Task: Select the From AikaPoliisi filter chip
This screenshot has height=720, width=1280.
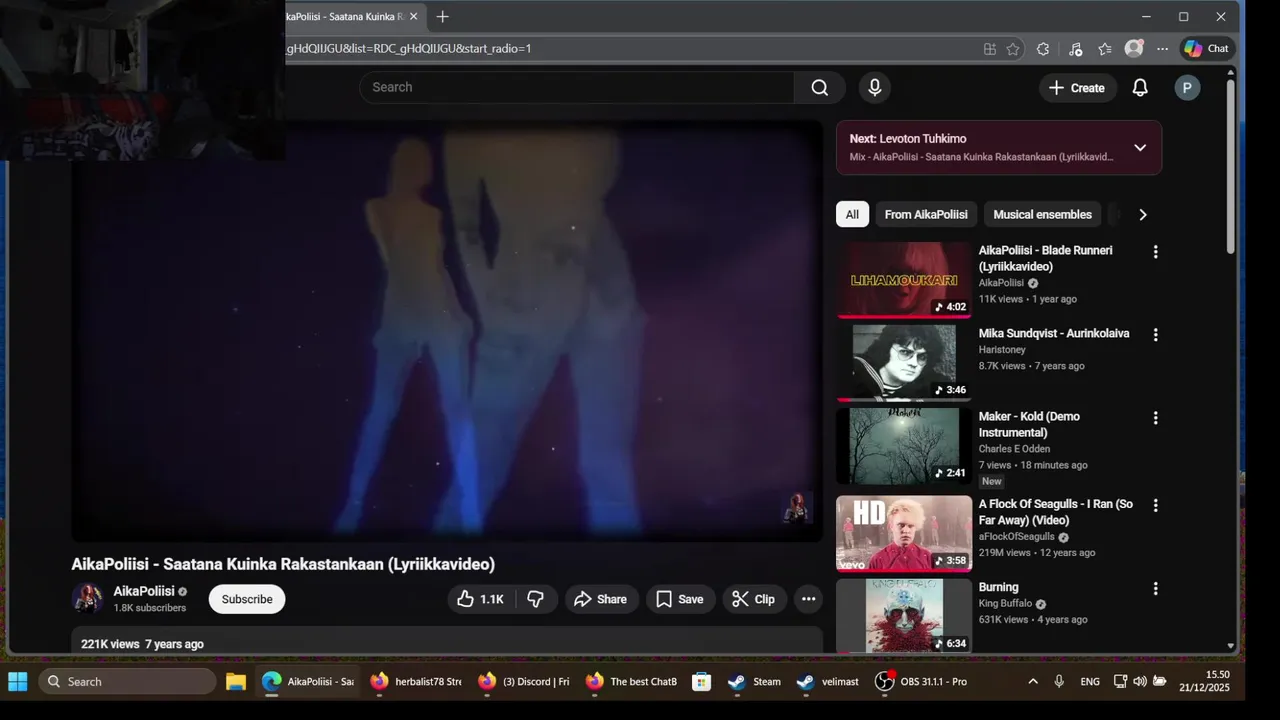Action: tap(926, 214)
